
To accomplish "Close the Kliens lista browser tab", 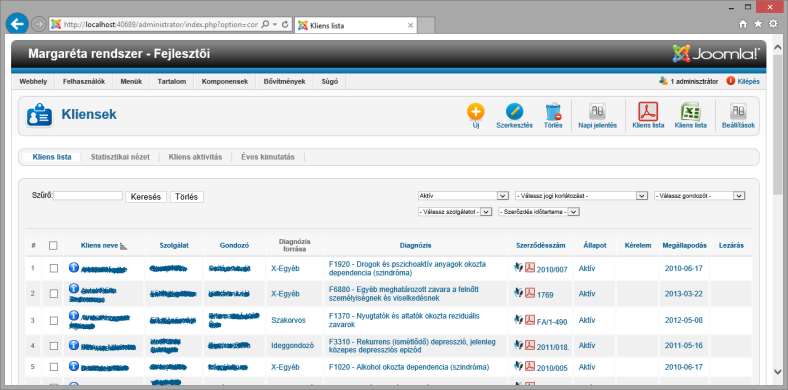I will tap(410, 25).
